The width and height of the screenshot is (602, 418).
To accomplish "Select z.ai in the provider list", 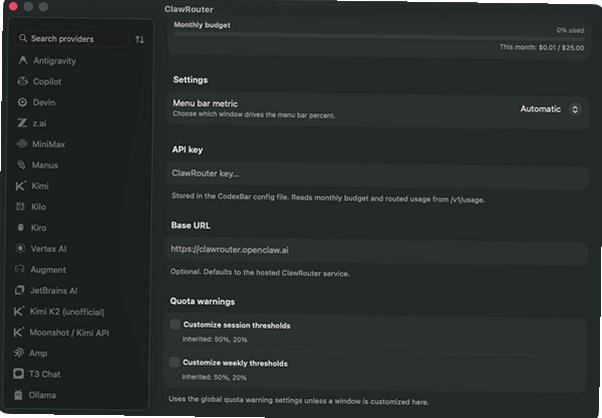I will pyautogui.click(x=79, y=123).
